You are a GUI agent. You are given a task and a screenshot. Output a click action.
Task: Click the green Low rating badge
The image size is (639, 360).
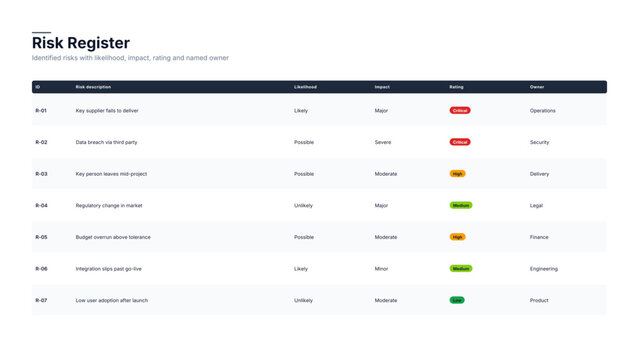pos(457,300)
